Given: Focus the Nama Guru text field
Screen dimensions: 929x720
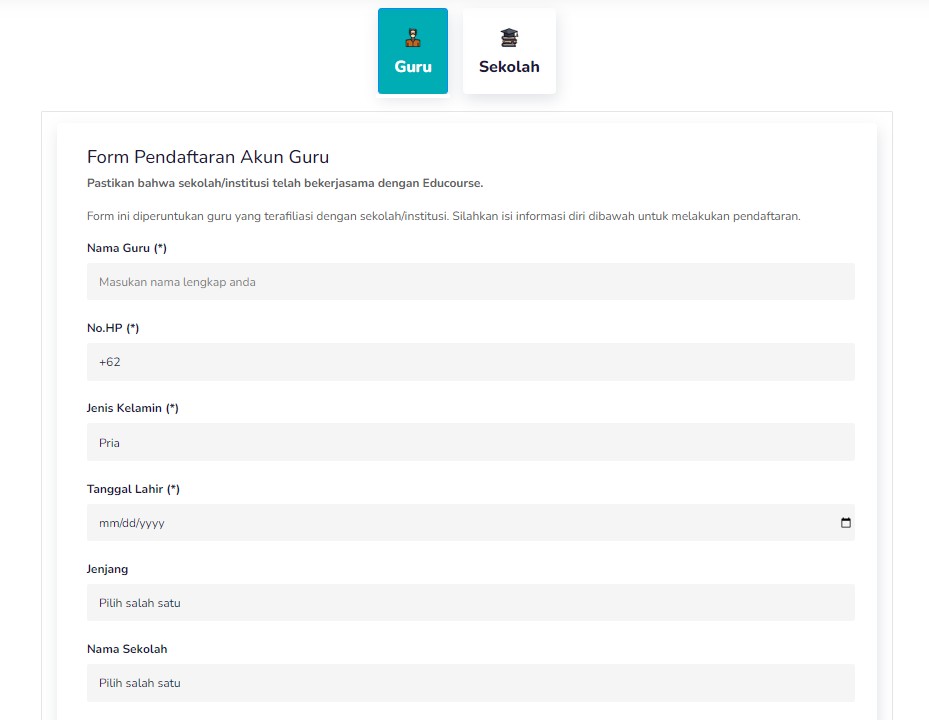Looking at the screenshot, I should (470, 281).
